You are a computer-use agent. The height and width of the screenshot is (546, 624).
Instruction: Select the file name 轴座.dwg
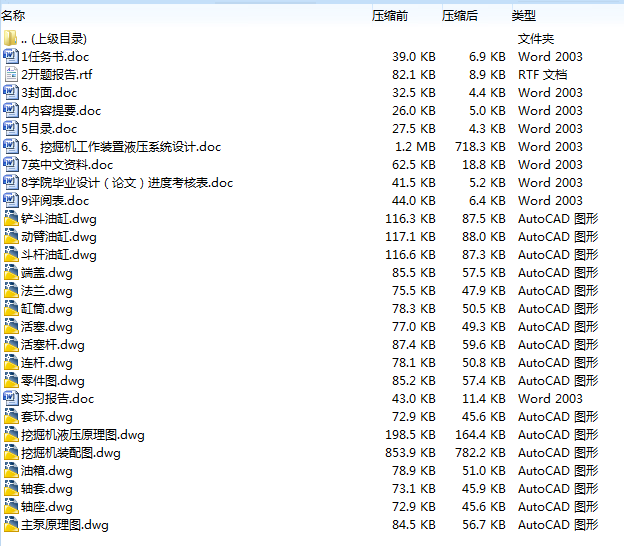pyautogui.click(x=47, y=507)
